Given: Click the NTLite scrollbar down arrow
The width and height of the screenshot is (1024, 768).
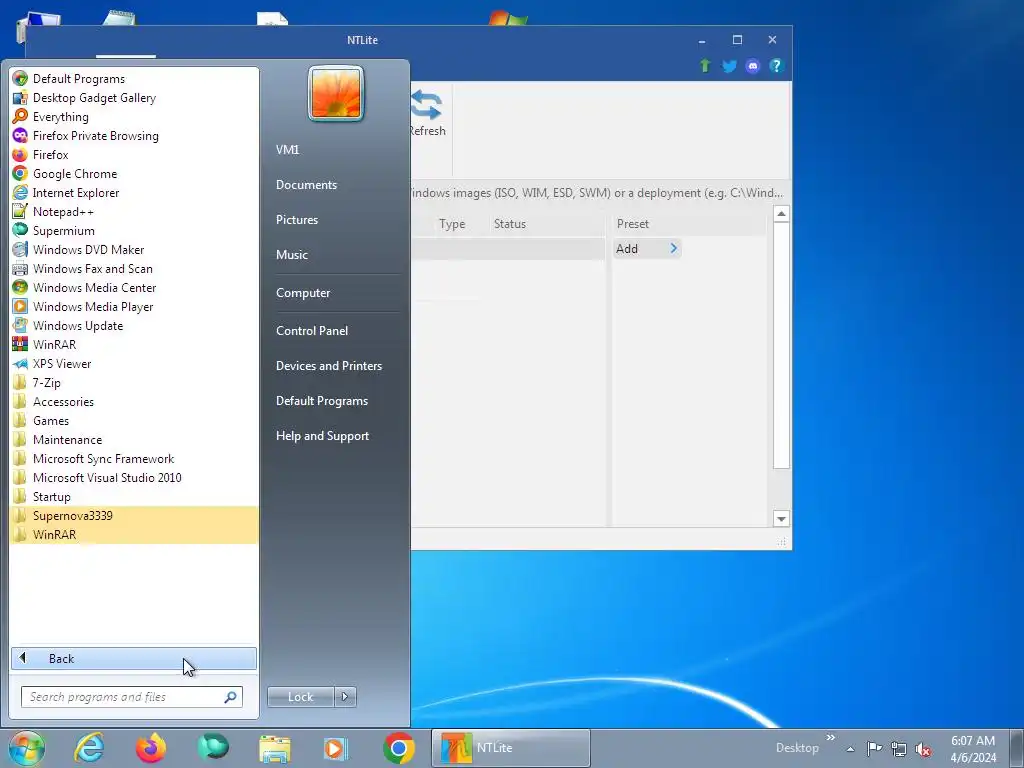Looking at the screenshot, I should tap(781, 519).
